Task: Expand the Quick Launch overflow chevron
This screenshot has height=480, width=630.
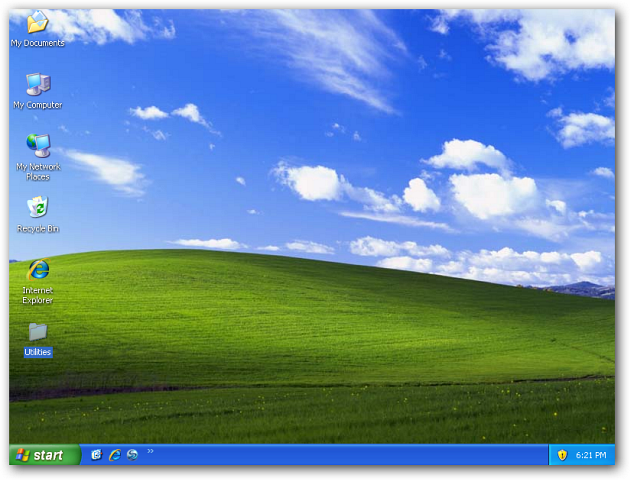Action: 150,451
